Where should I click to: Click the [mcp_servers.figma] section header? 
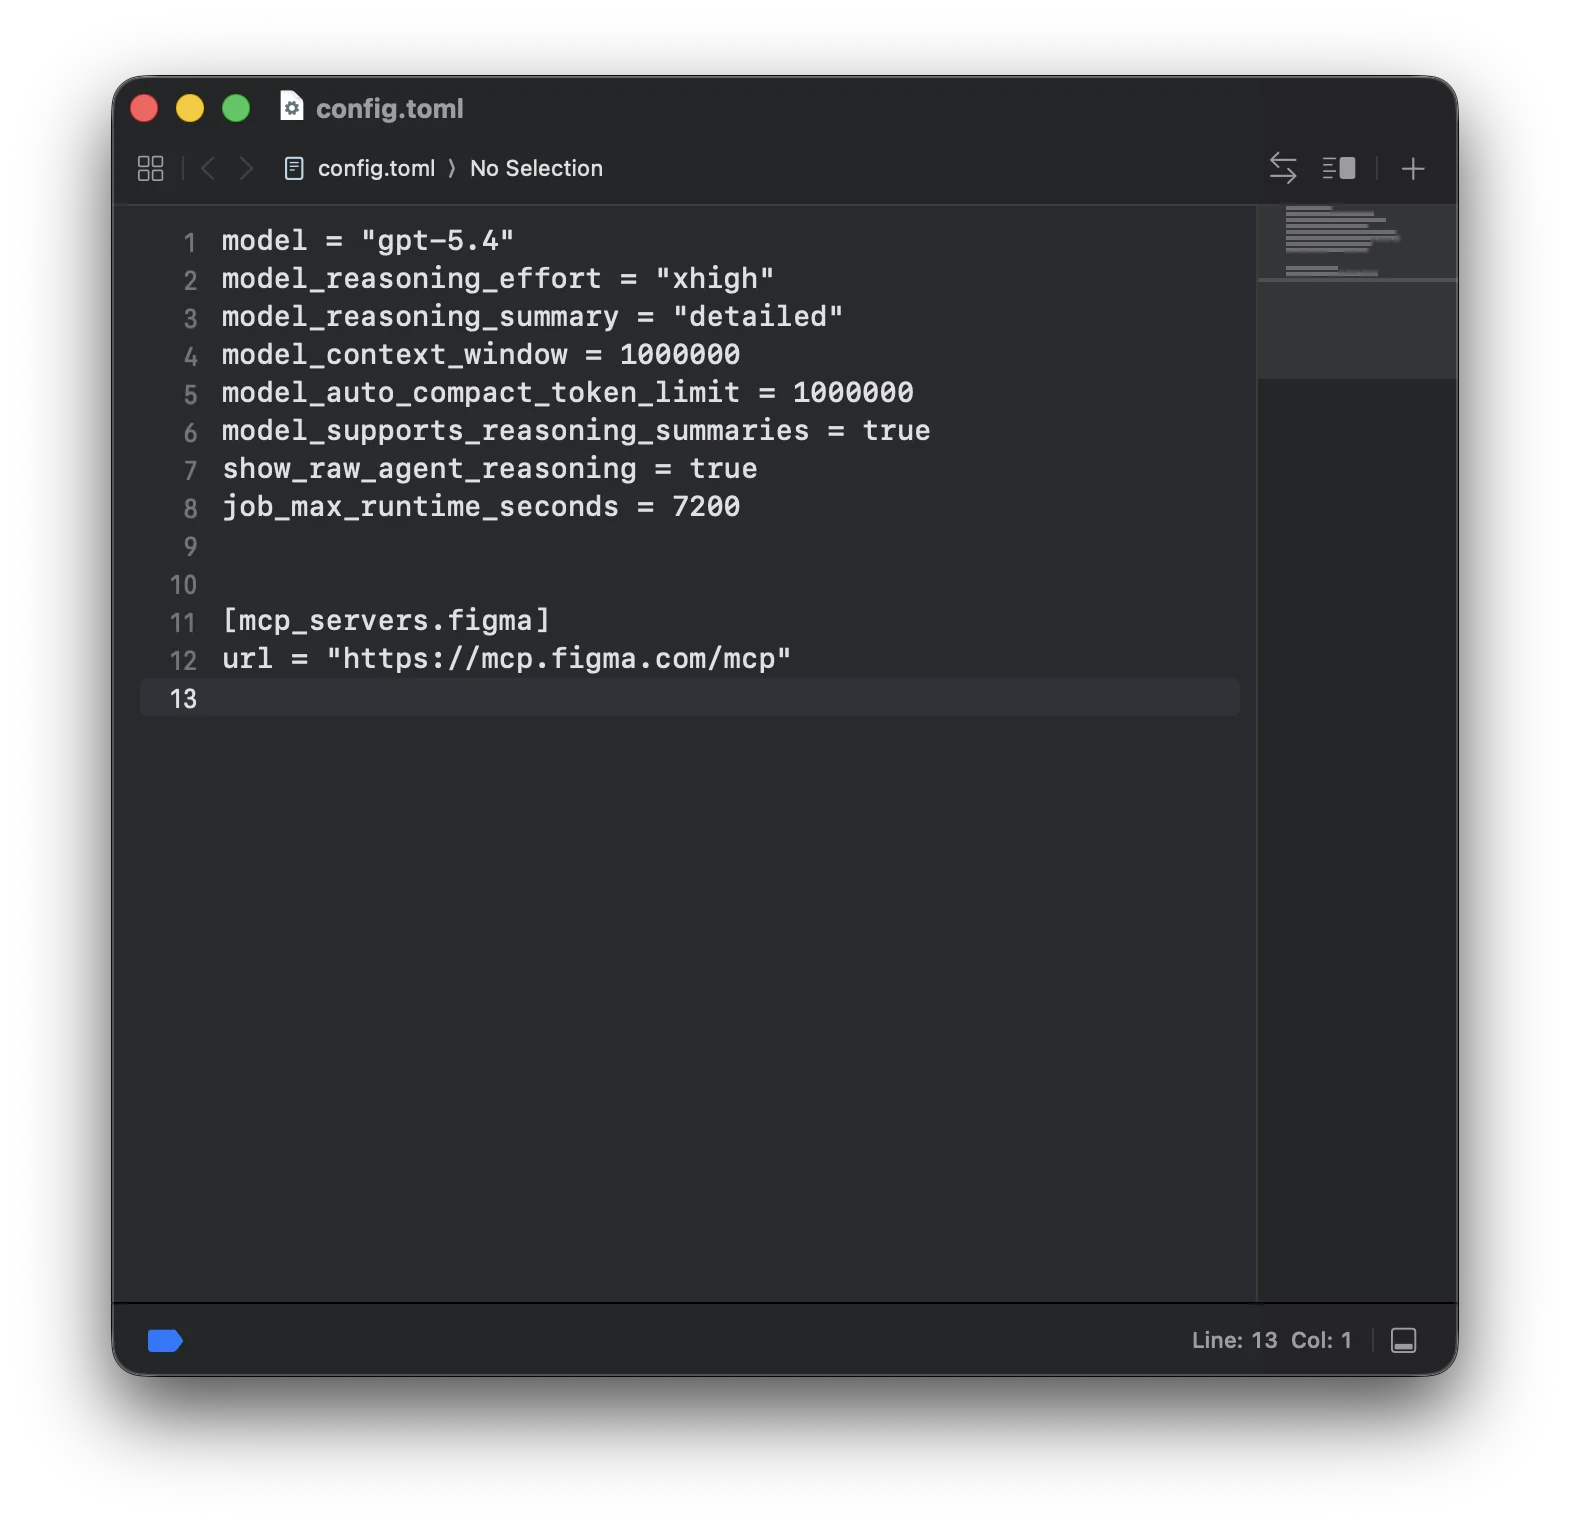coord(386,620)
